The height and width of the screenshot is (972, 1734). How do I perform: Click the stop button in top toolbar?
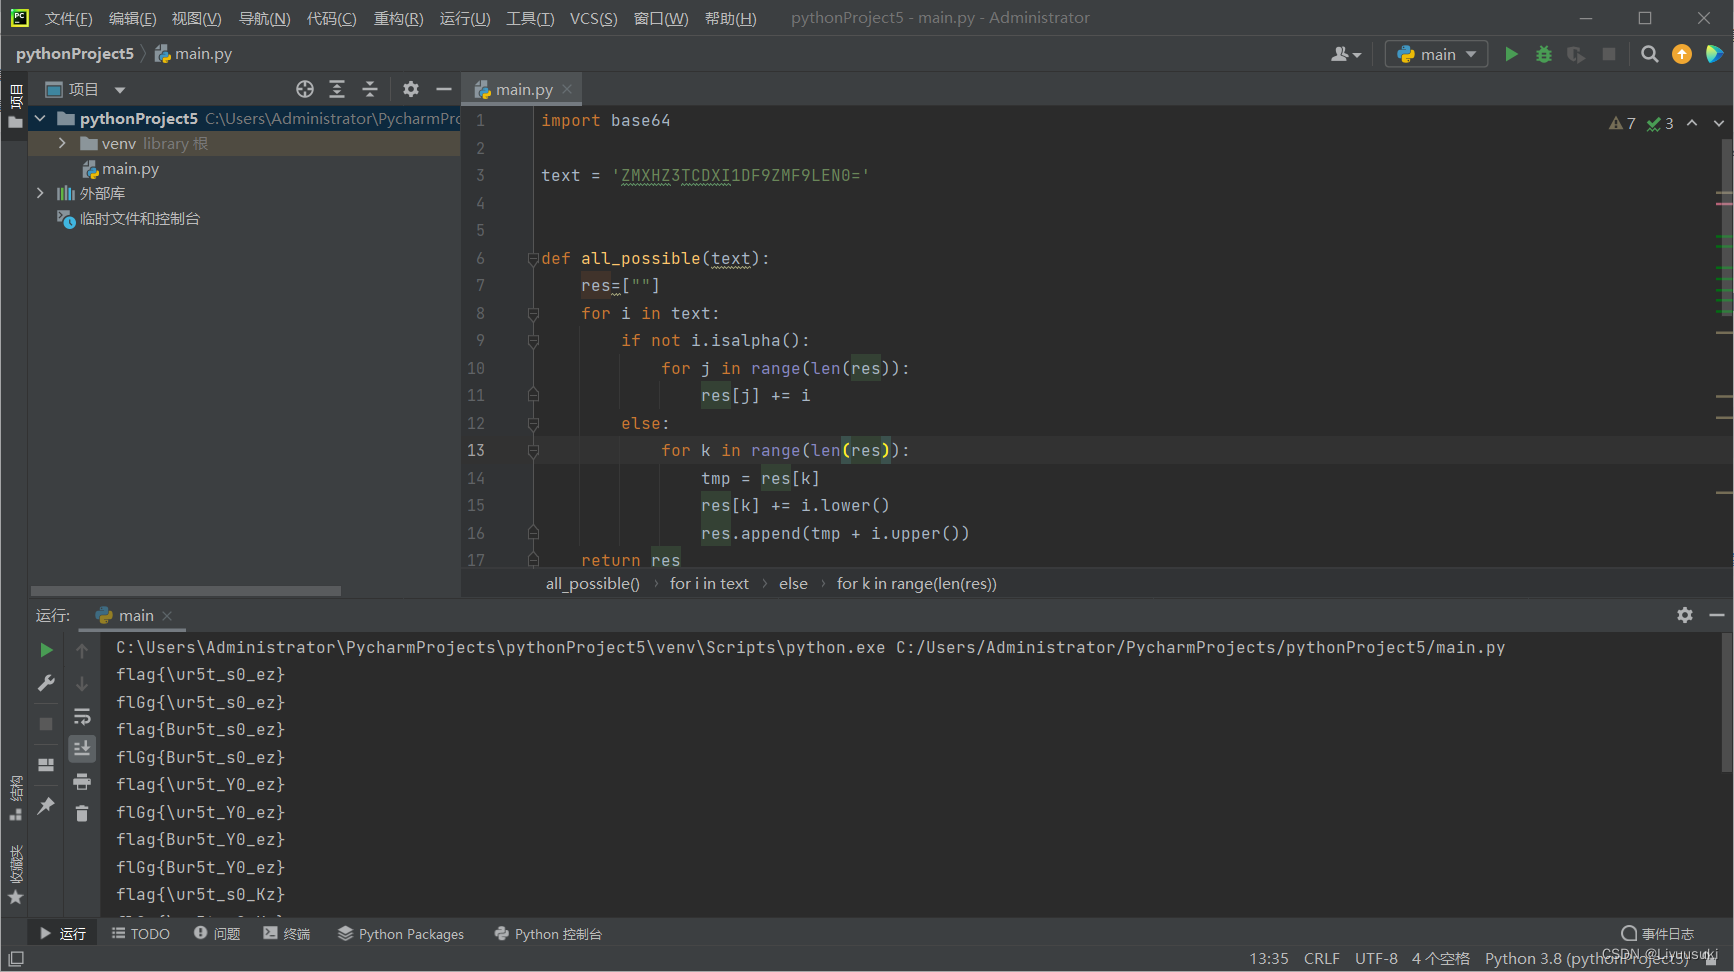[x=1609, y=54]
